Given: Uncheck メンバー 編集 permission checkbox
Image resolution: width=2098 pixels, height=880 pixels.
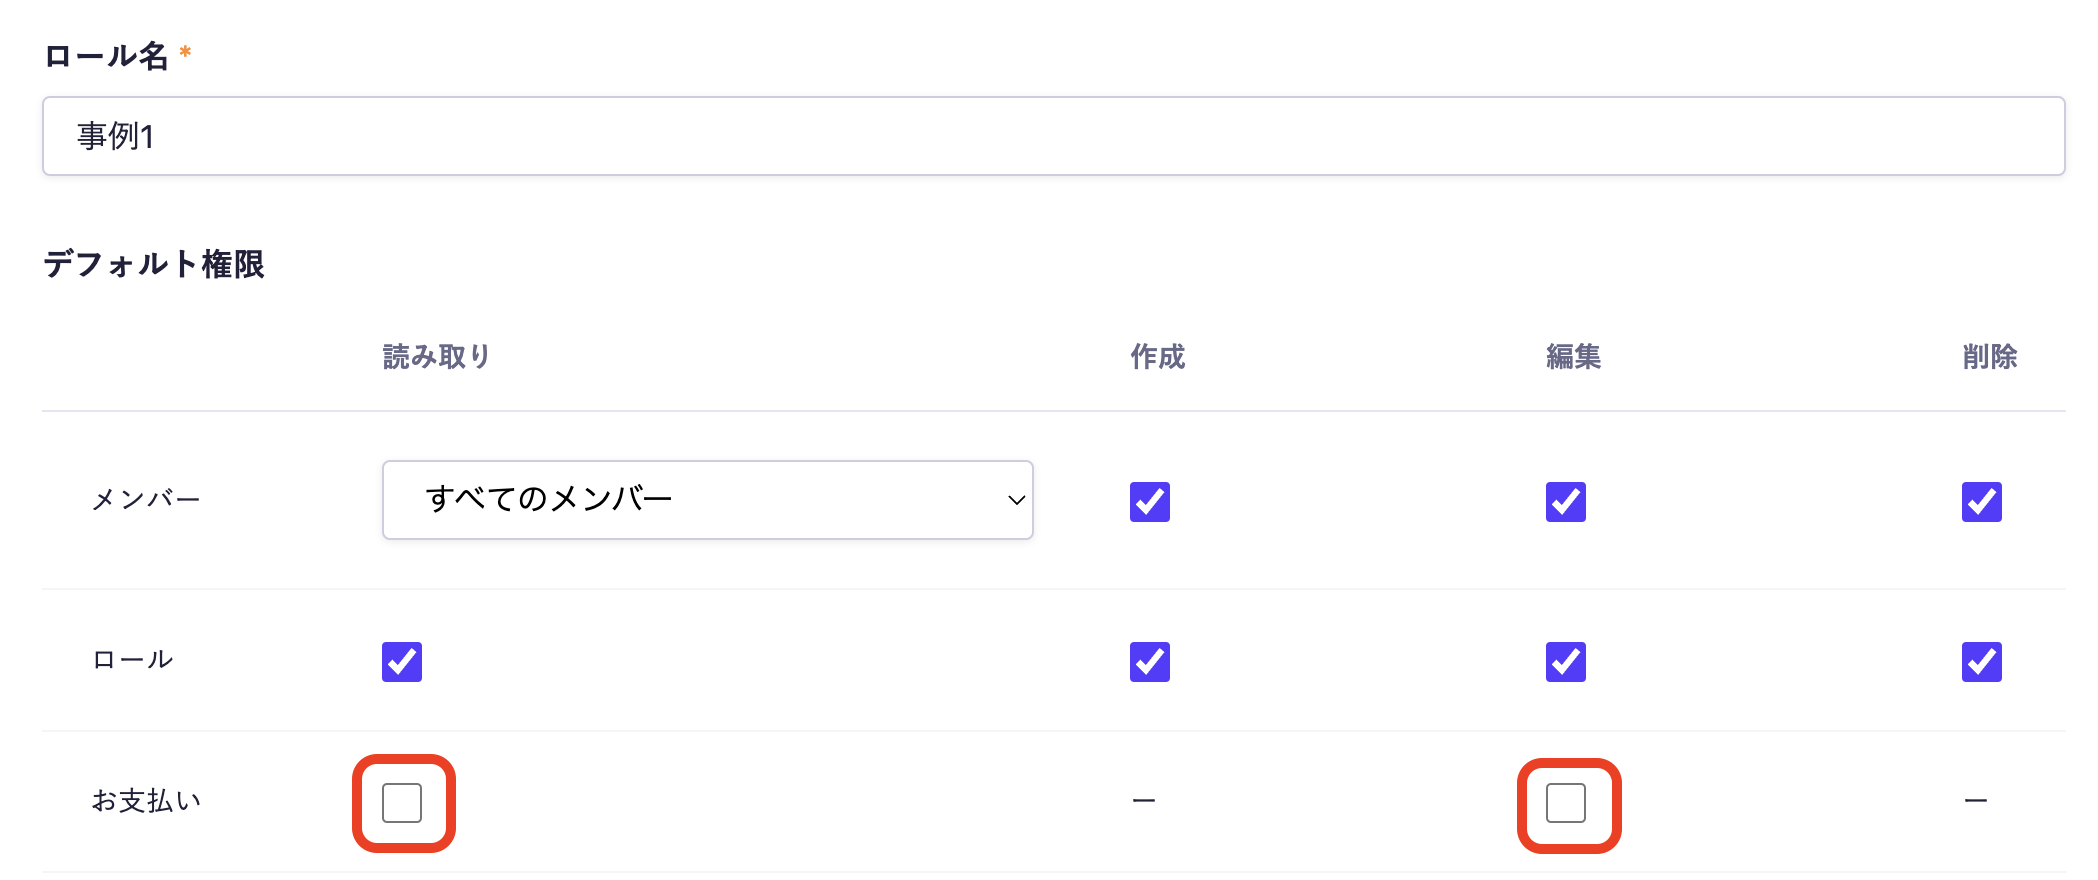Looking at the screenshot, I should (1565, 502).
